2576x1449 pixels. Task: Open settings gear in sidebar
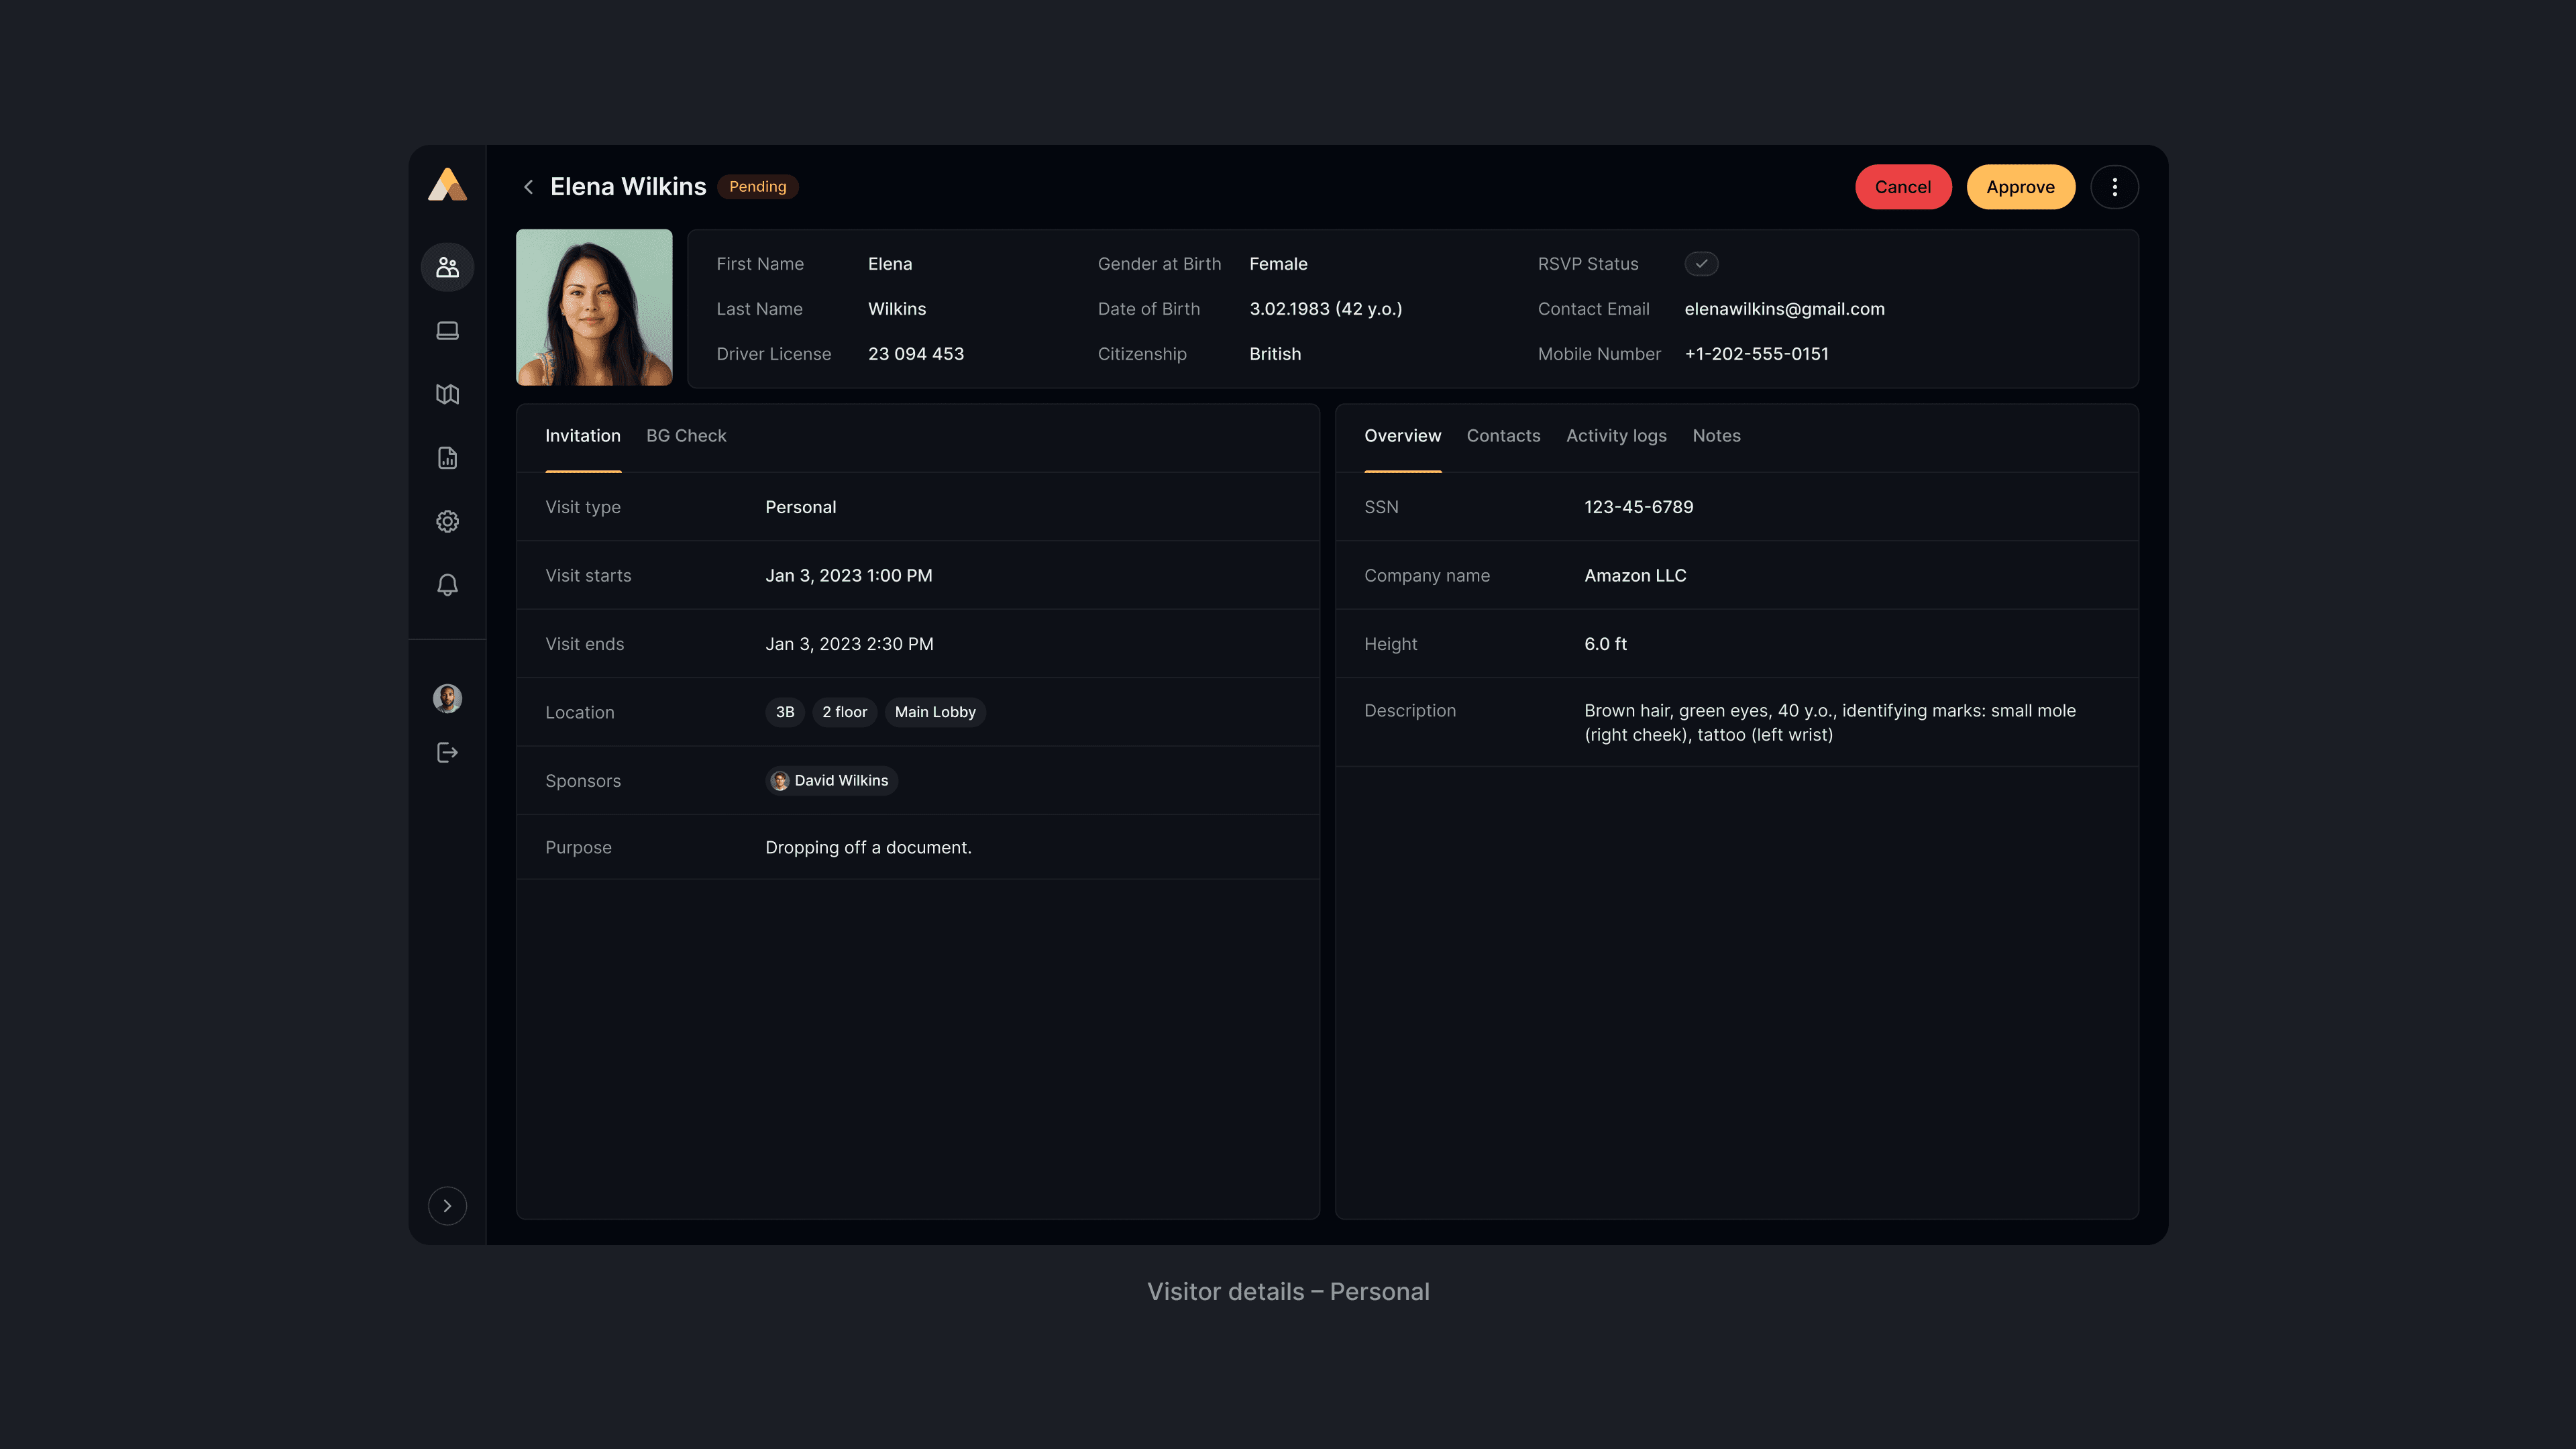tap(447, 521)
